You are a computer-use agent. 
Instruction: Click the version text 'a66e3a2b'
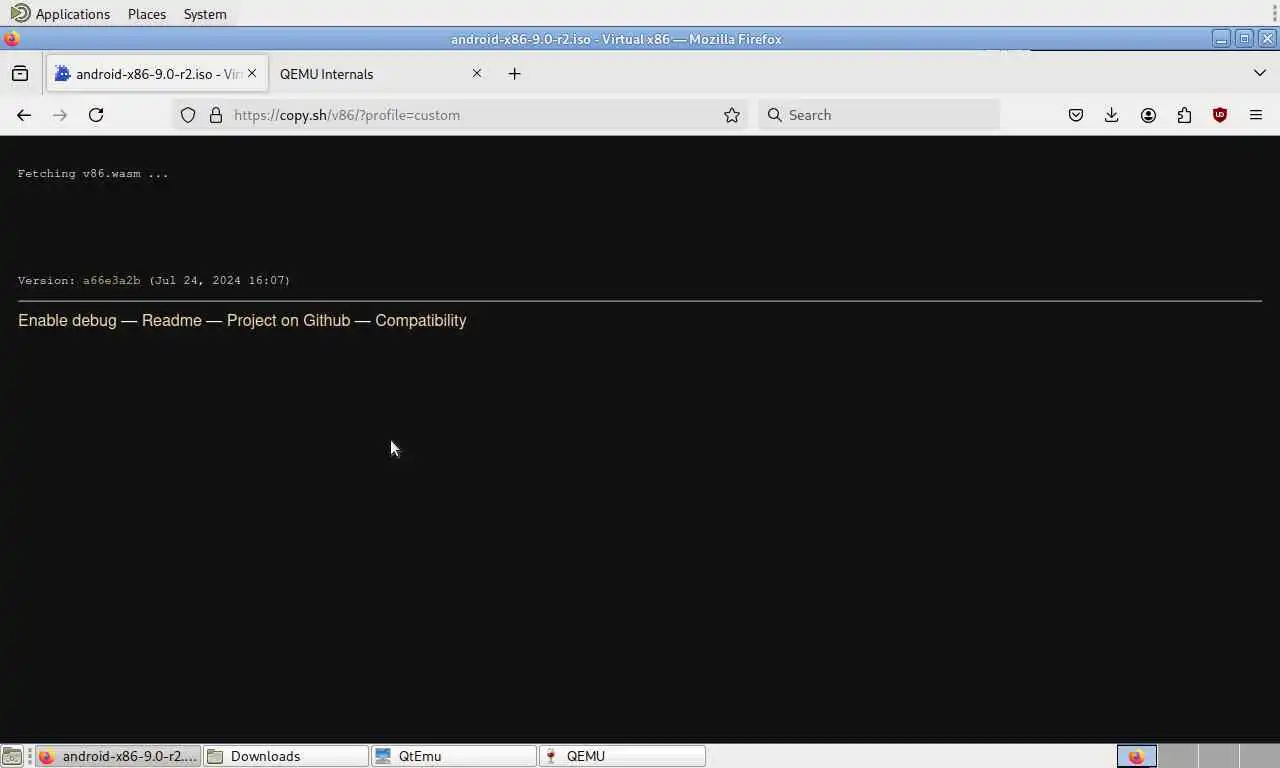point(112,281)
